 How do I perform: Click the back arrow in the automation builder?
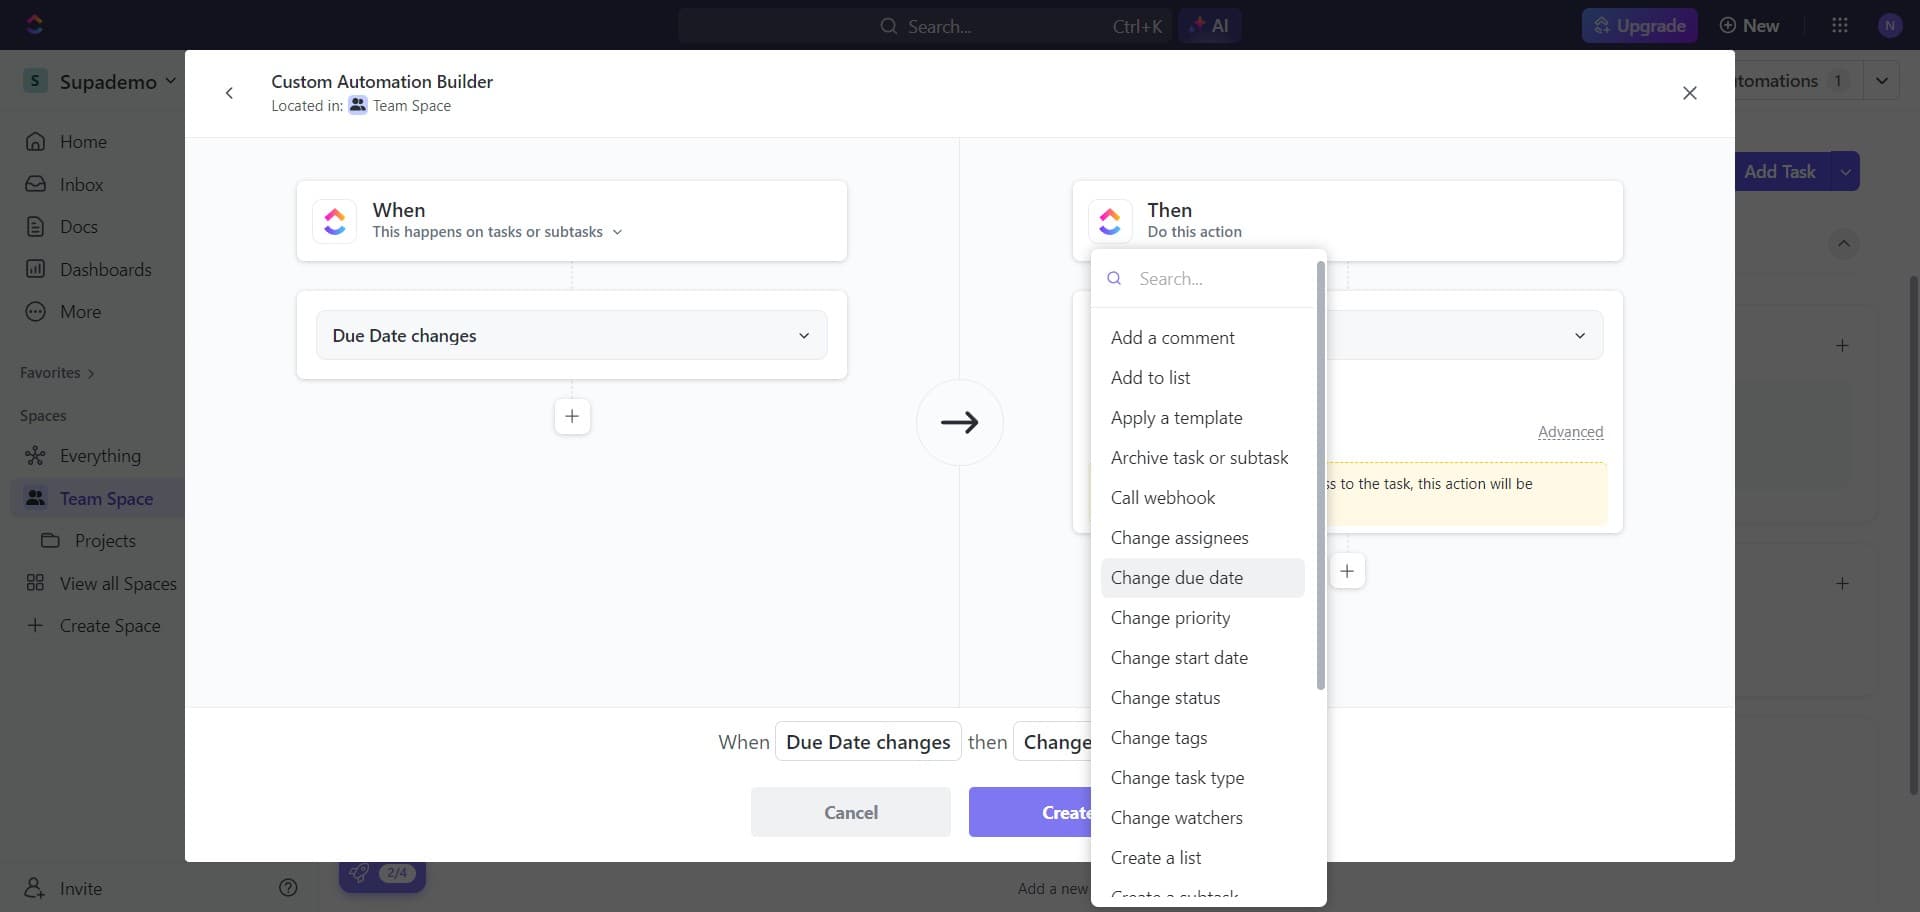point(229,93)
